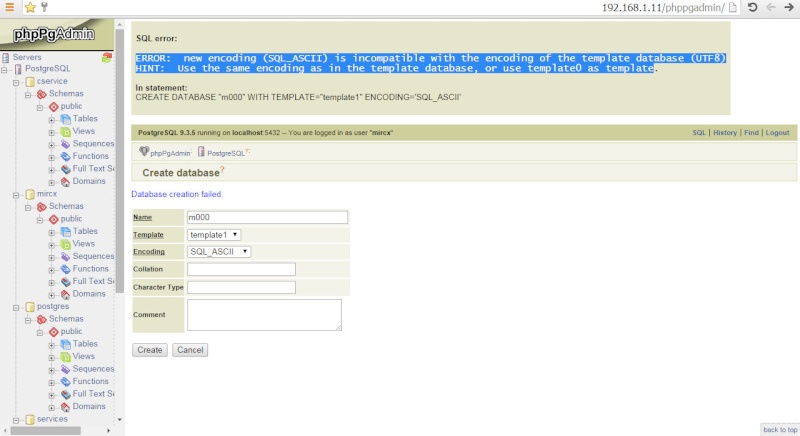Collapse the services database node
Screen dimensions: 800x436
[x=16, y=420]
